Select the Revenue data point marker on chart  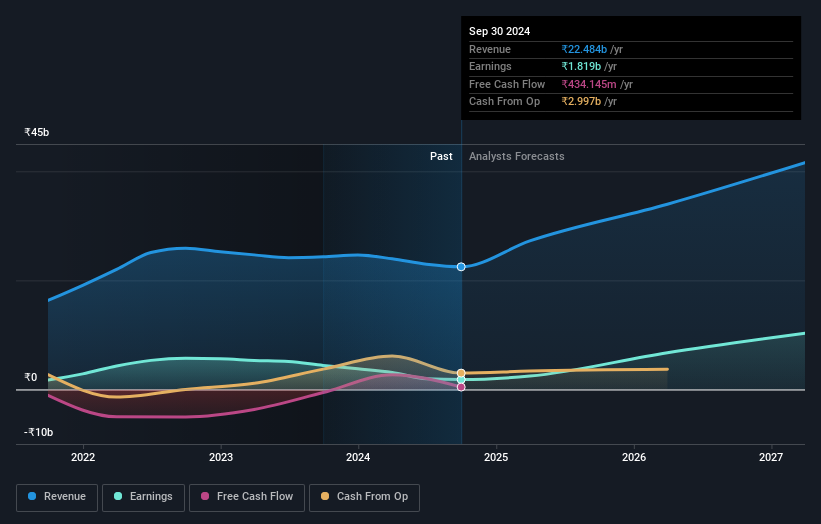[461, 267]
